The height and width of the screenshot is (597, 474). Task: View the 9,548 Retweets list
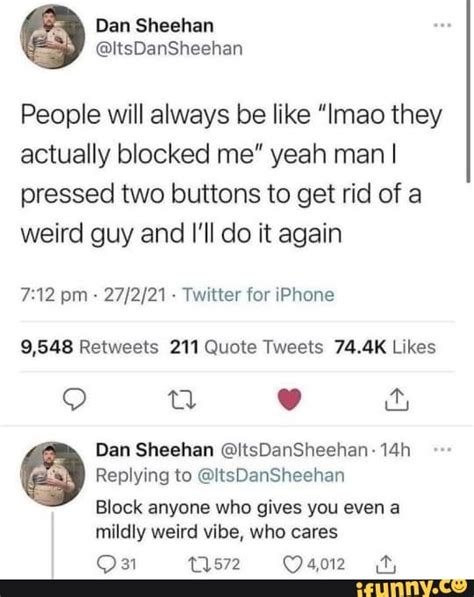[89, 347]
